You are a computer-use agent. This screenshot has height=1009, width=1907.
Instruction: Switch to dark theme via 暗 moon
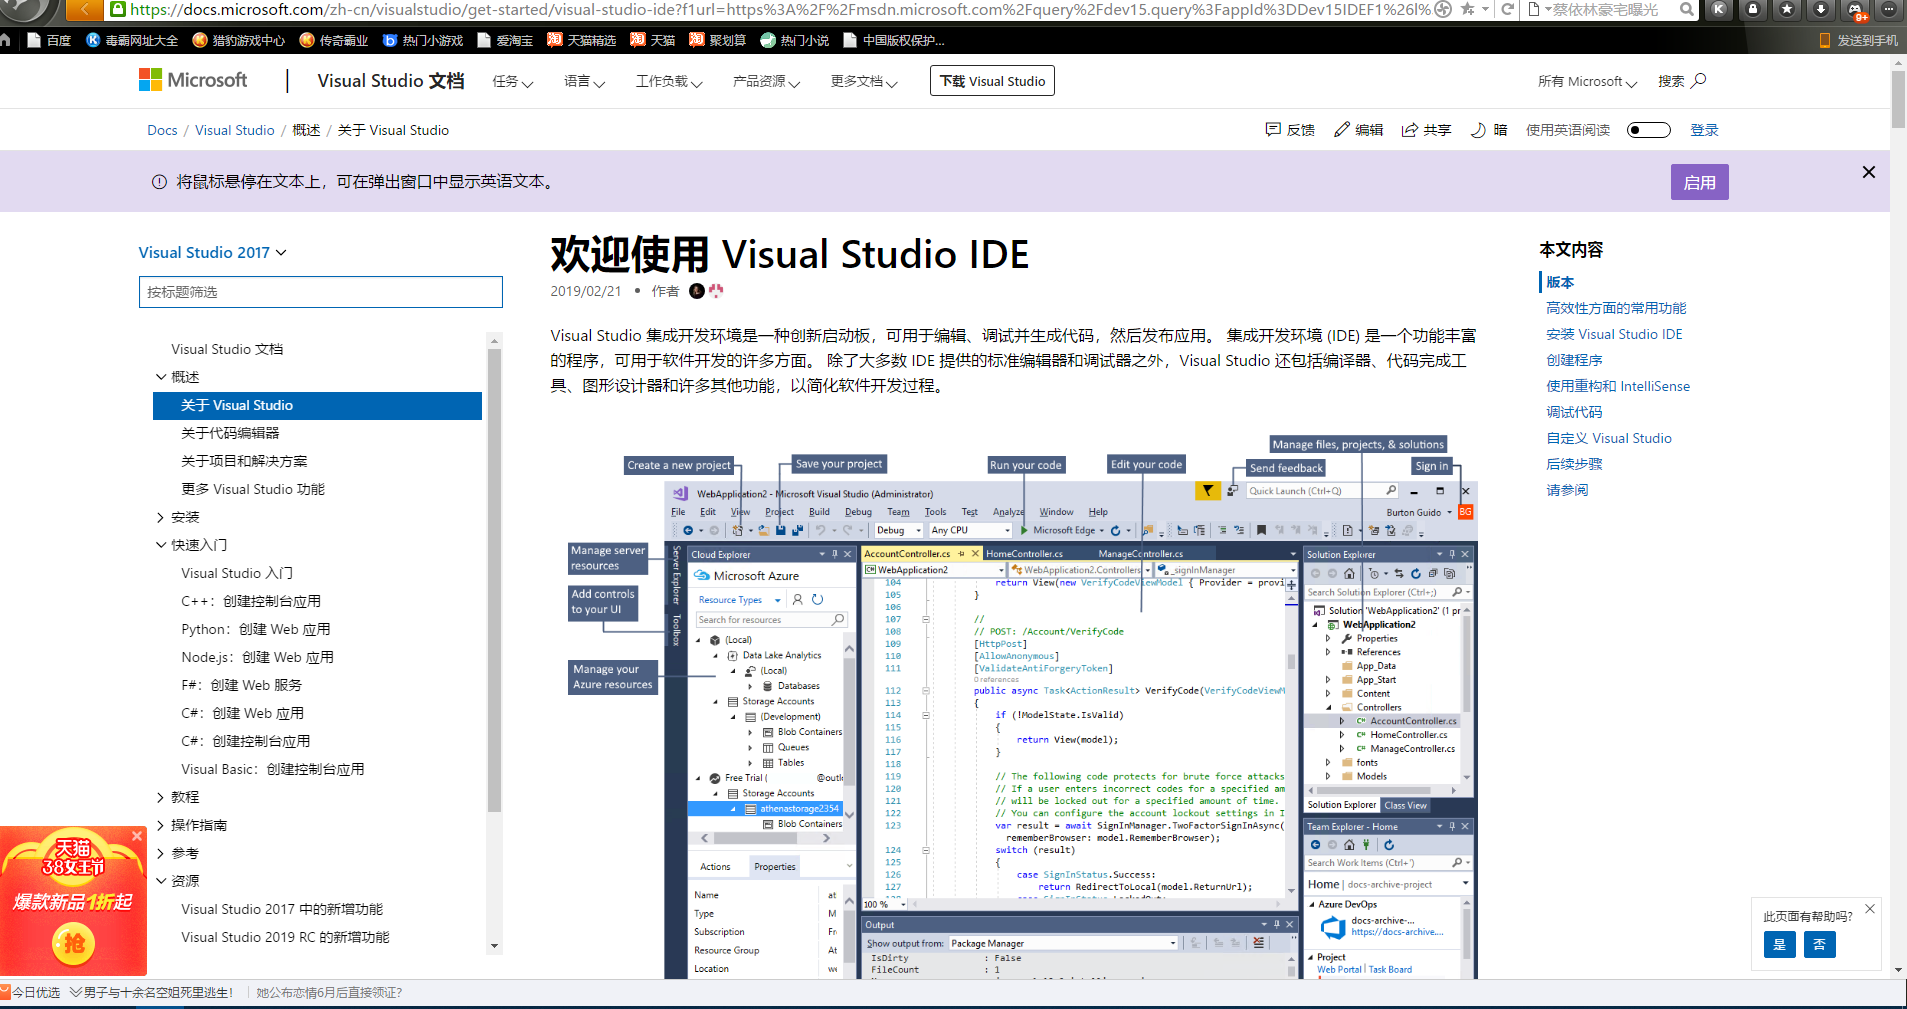[x=1478, y=129]
